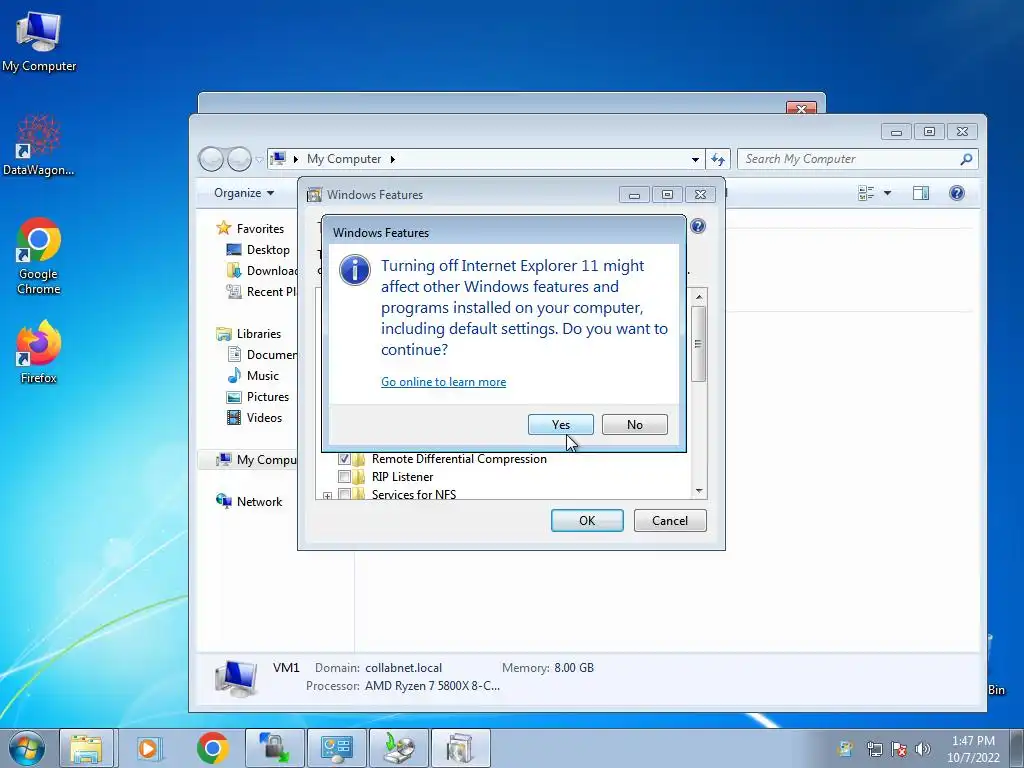
Task: Open Firefox desktop shortcut
Action: 39,352
